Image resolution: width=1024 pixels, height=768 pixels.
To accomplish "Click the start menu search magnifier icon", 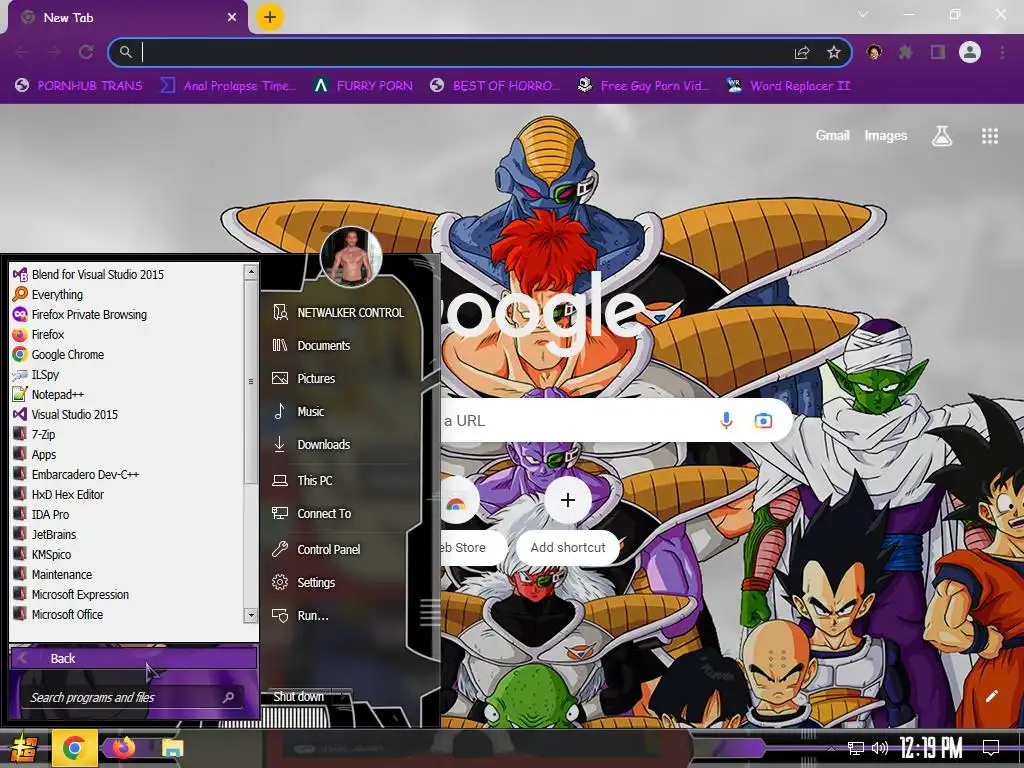I will [229, 697].
